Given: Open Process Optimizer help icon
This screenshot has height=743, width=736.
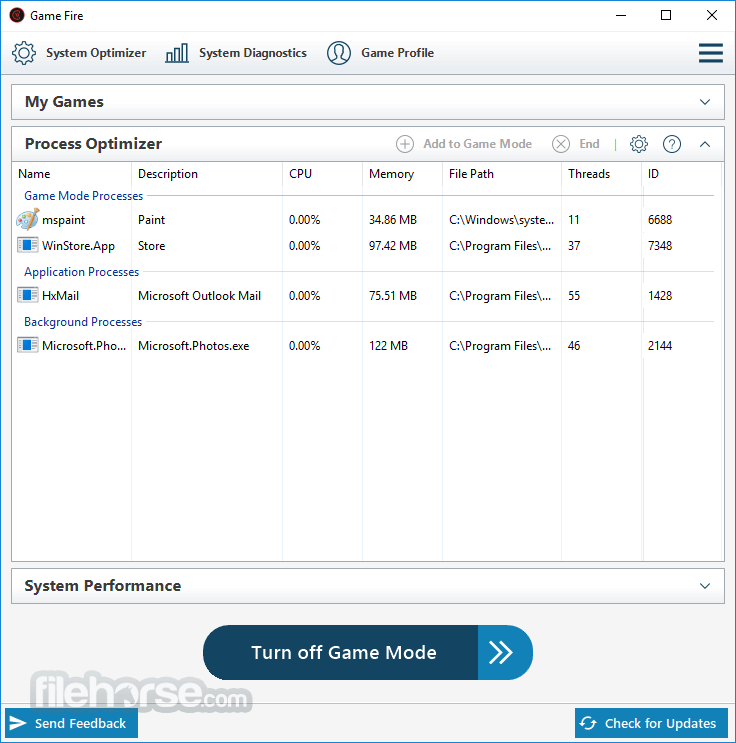Looking at the screenshot, I should tap(672, 144).
